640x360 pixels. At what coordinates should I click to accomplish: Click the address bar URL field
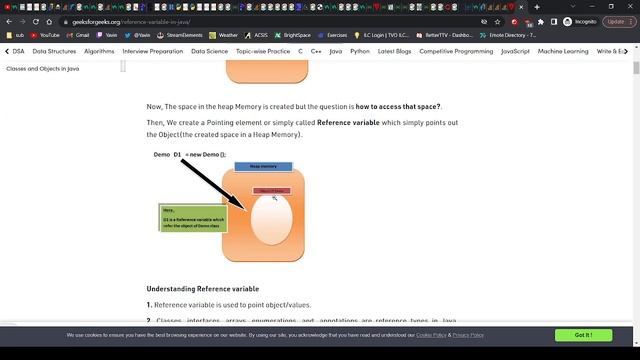[x=269, y=22]
